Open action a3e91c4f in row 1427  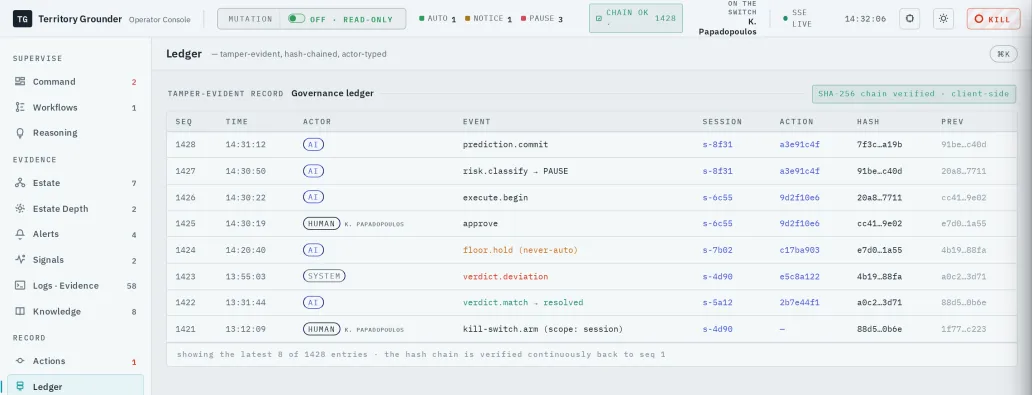click(800, 171)
